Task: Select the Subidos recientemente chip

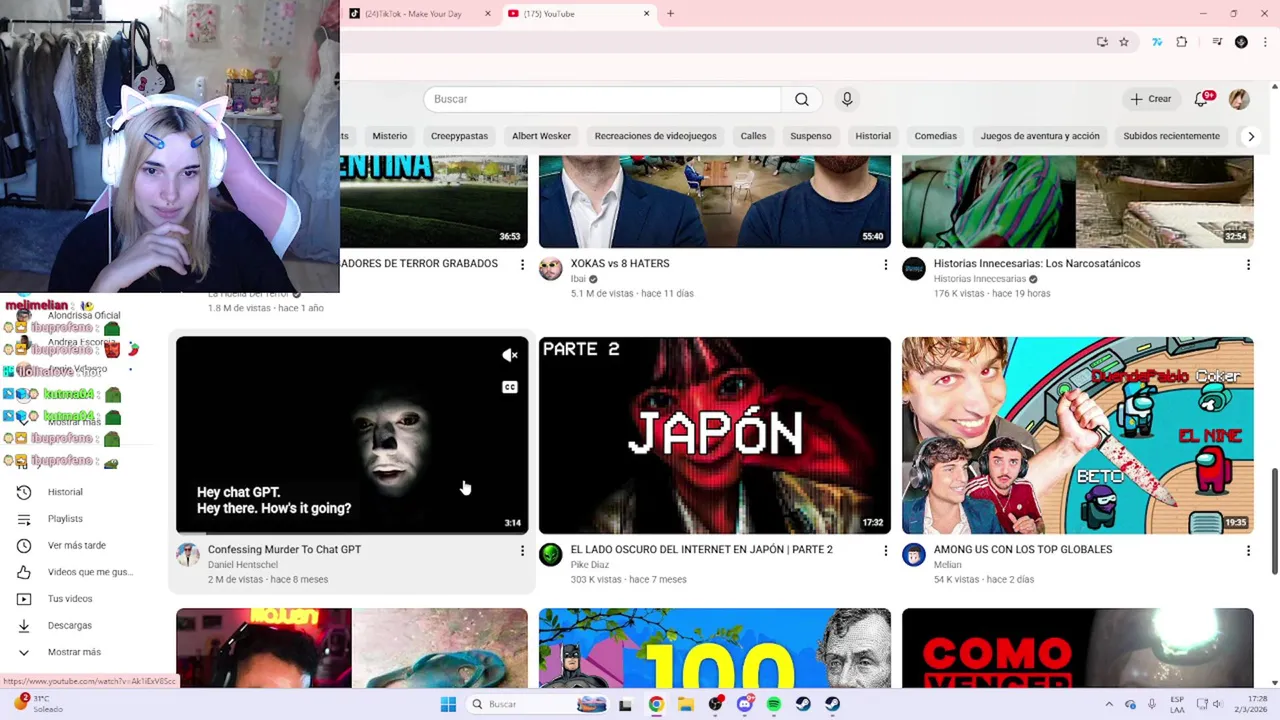Action: pyautogui.click(x=1171, y=136)
